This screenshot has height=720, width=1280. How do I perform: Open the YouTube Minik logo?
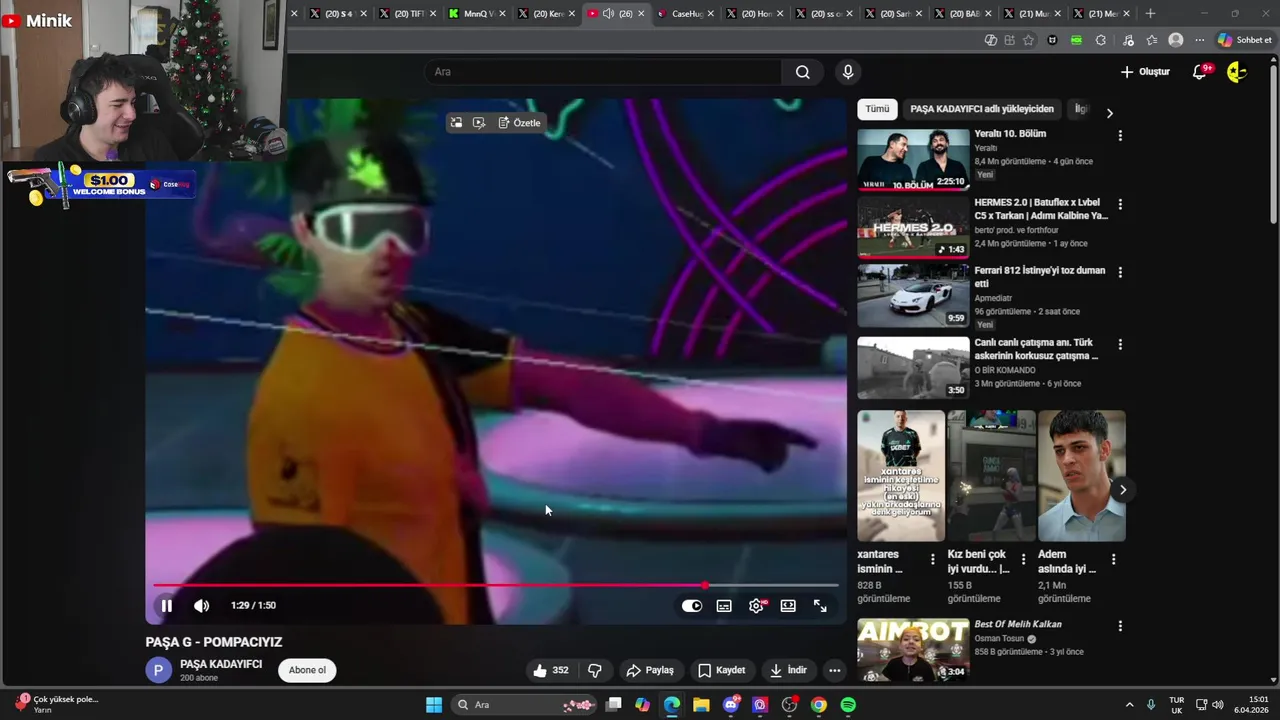[37, 20]
